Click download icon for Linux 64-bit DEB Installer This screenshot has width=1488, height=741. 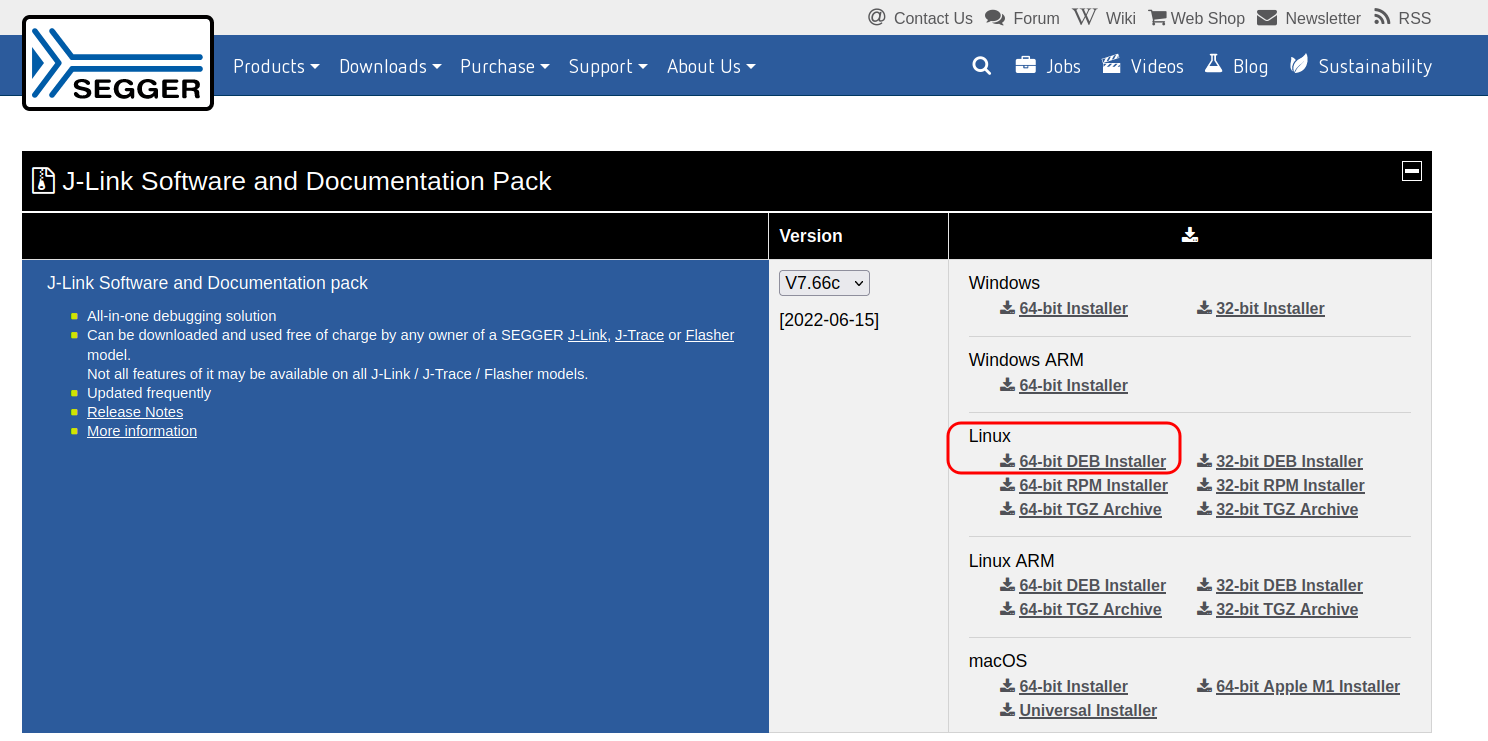[1008, 461]
